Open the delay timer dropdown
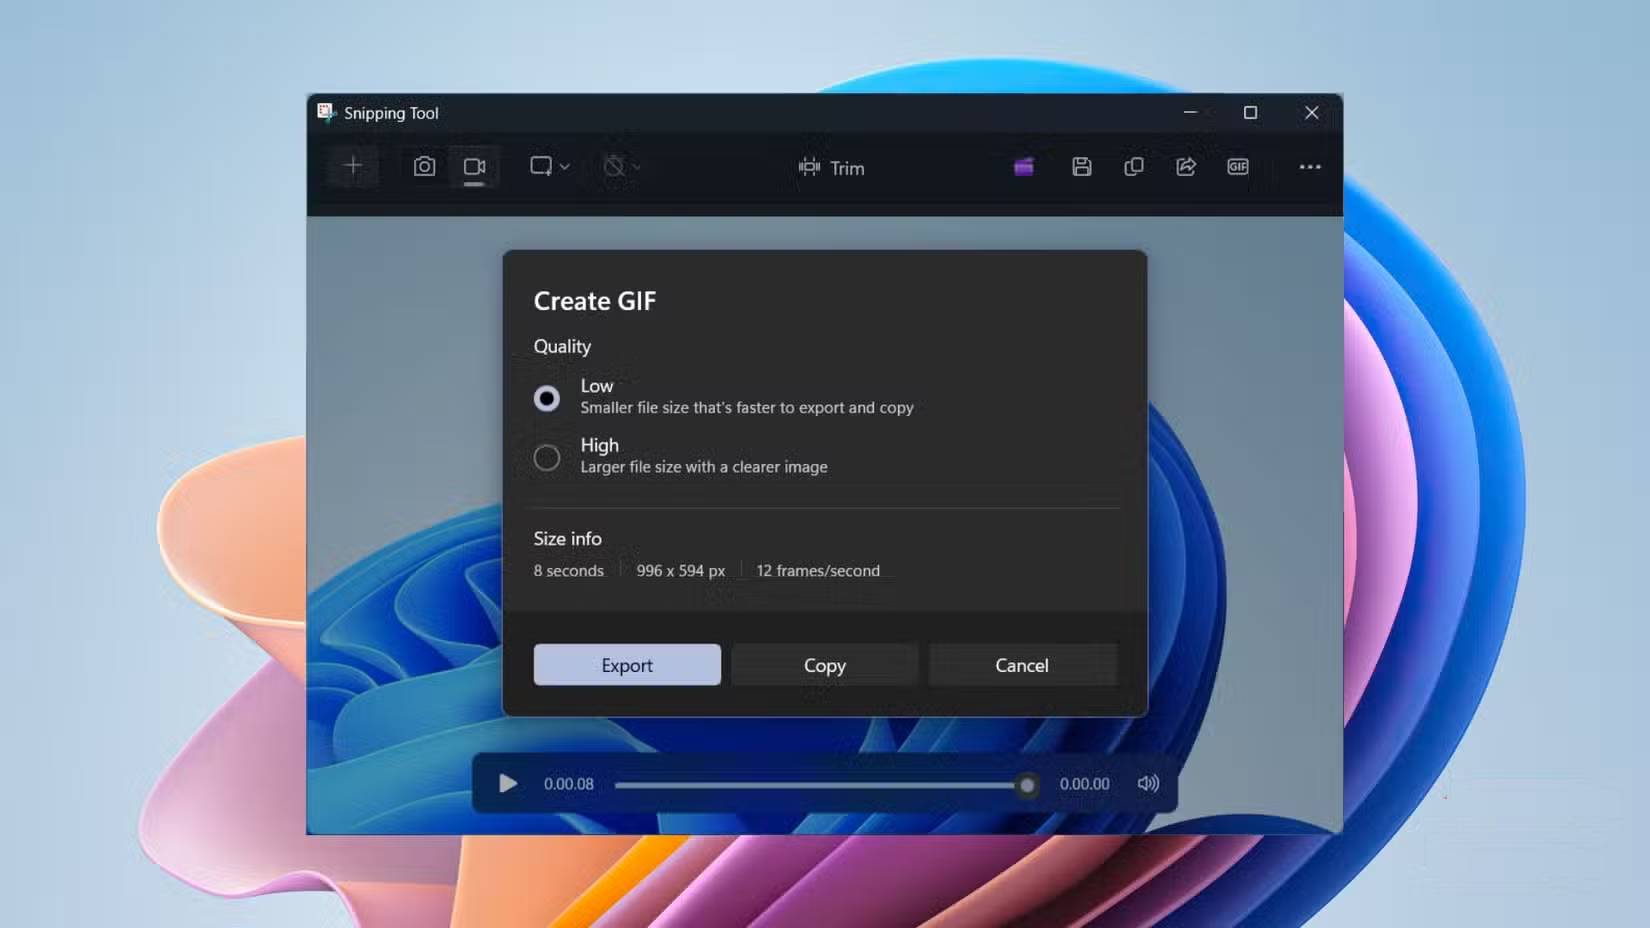Screen dimensions: 1650x928 click(x=620, y=166)
